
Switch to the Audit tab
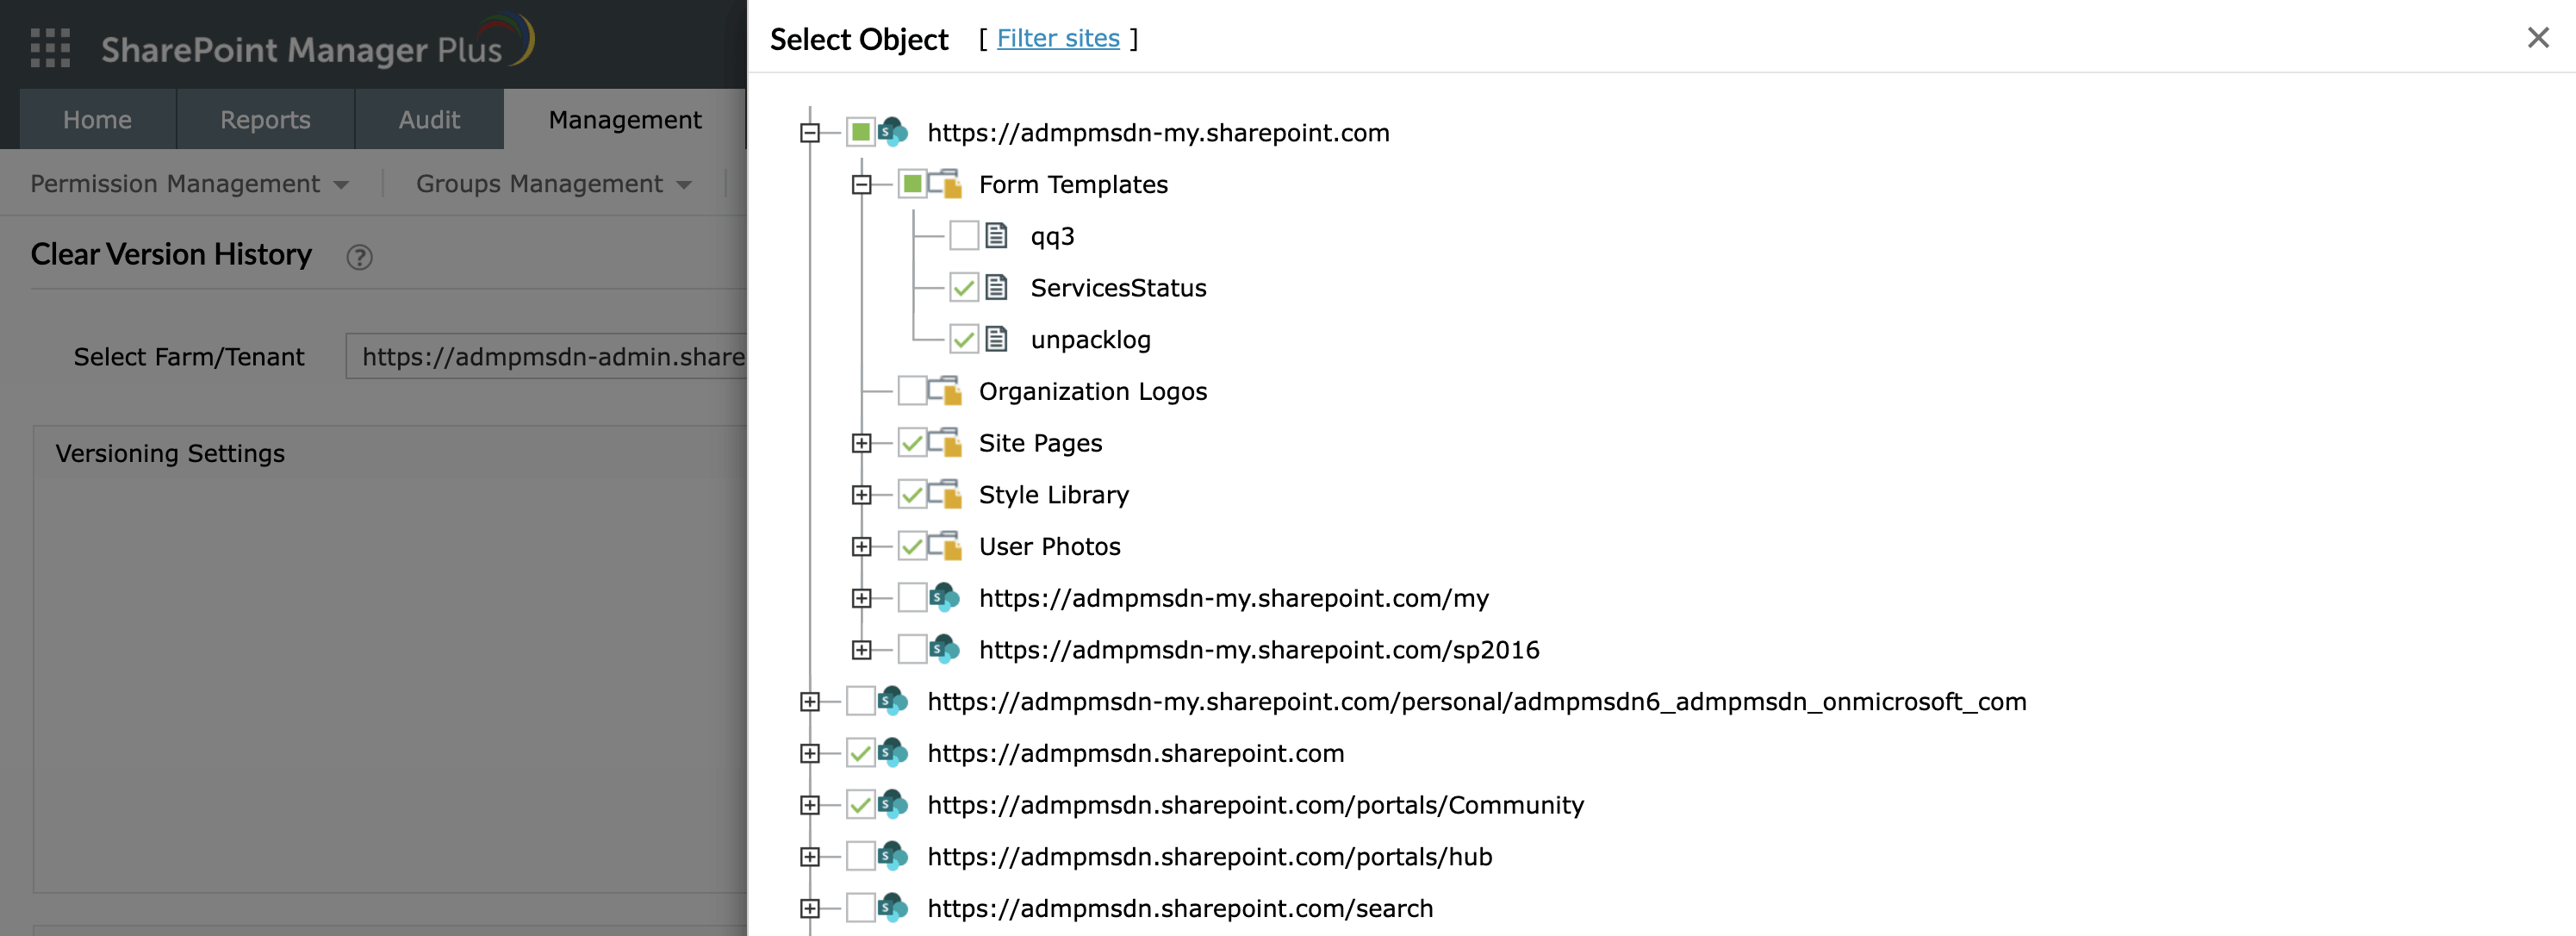(429, 119)
